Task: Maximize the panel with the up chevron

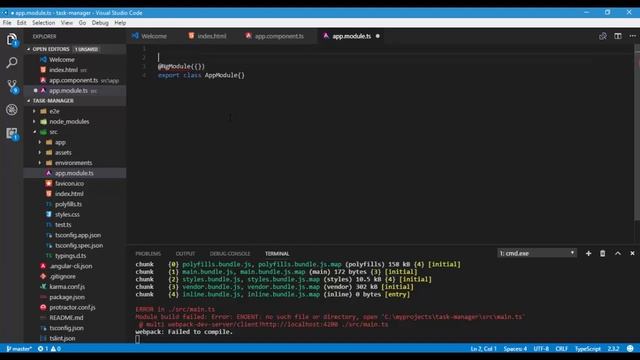Action: pyautogui.click(x=618, y=253)
